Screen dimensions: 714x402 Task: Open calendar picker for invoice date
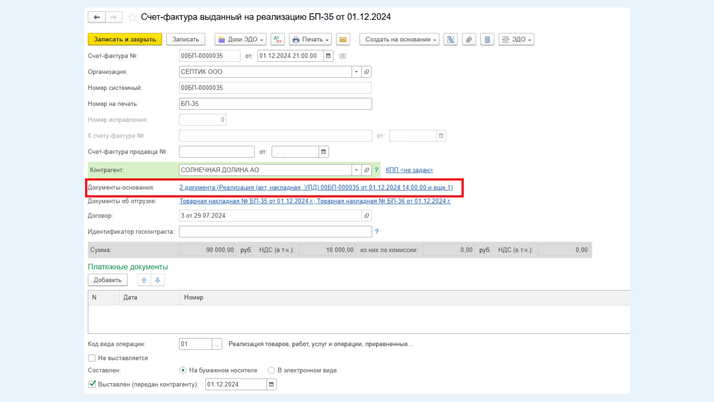coord(328,56)
